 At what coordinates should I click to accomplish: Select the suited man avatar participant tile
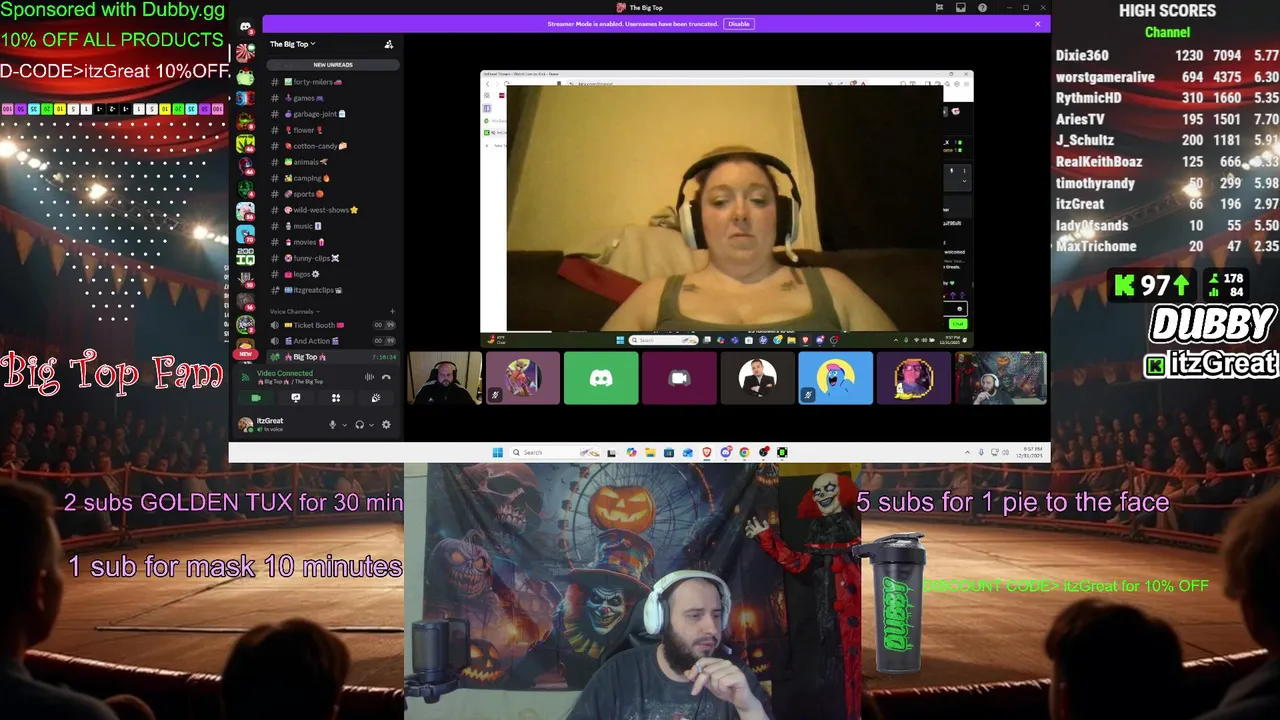(757, 378)
